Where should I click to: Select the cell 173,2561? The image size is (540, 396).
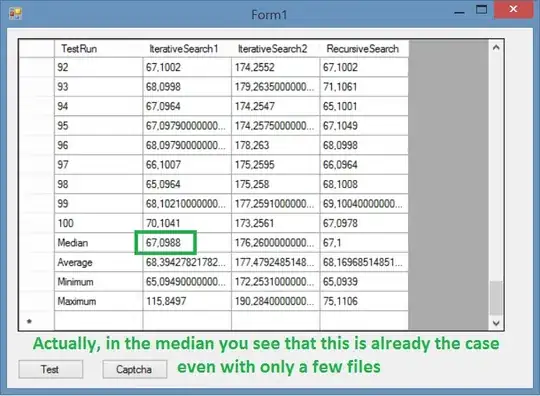point(276,223)
